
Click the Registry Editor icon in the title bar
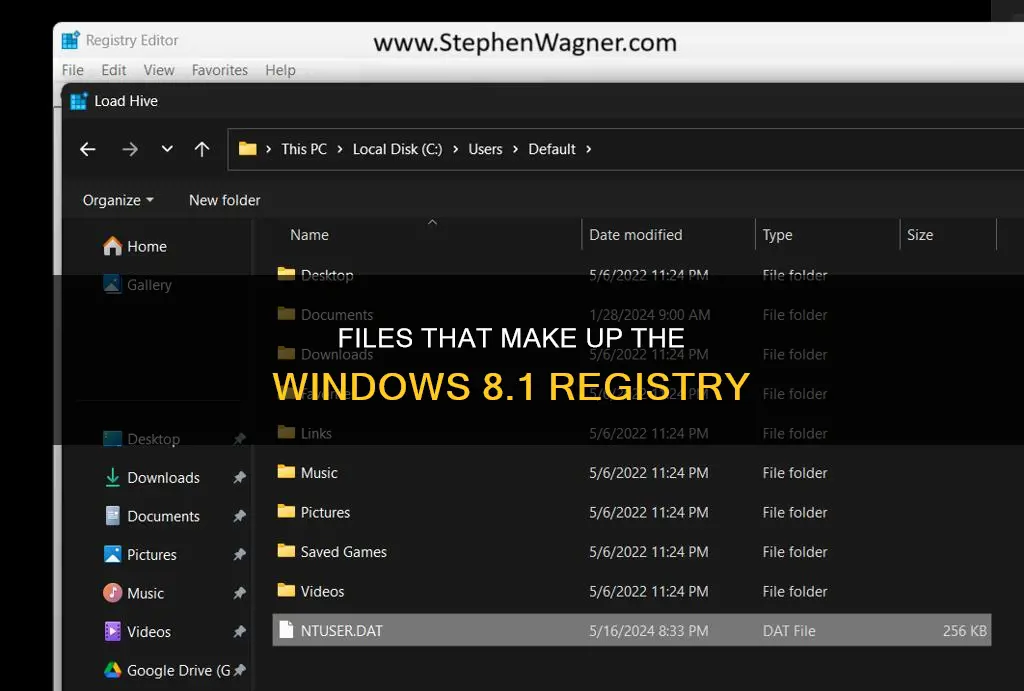tap(70, 39)
